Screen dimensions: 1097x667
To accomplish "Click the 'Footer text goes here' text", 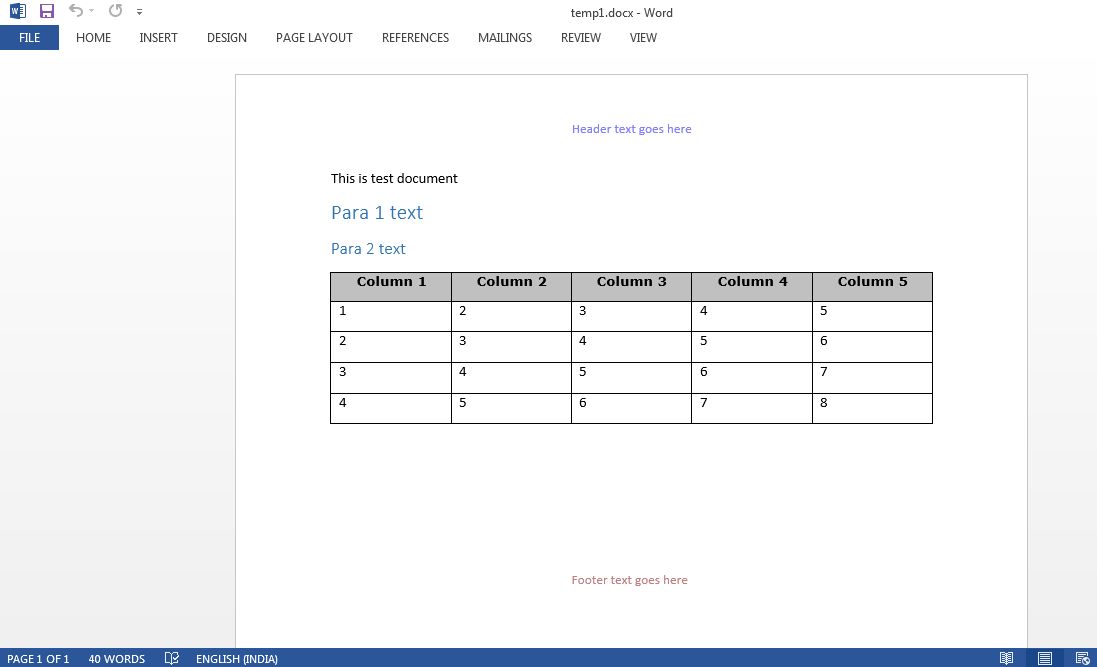I will (x=629, y=580).
